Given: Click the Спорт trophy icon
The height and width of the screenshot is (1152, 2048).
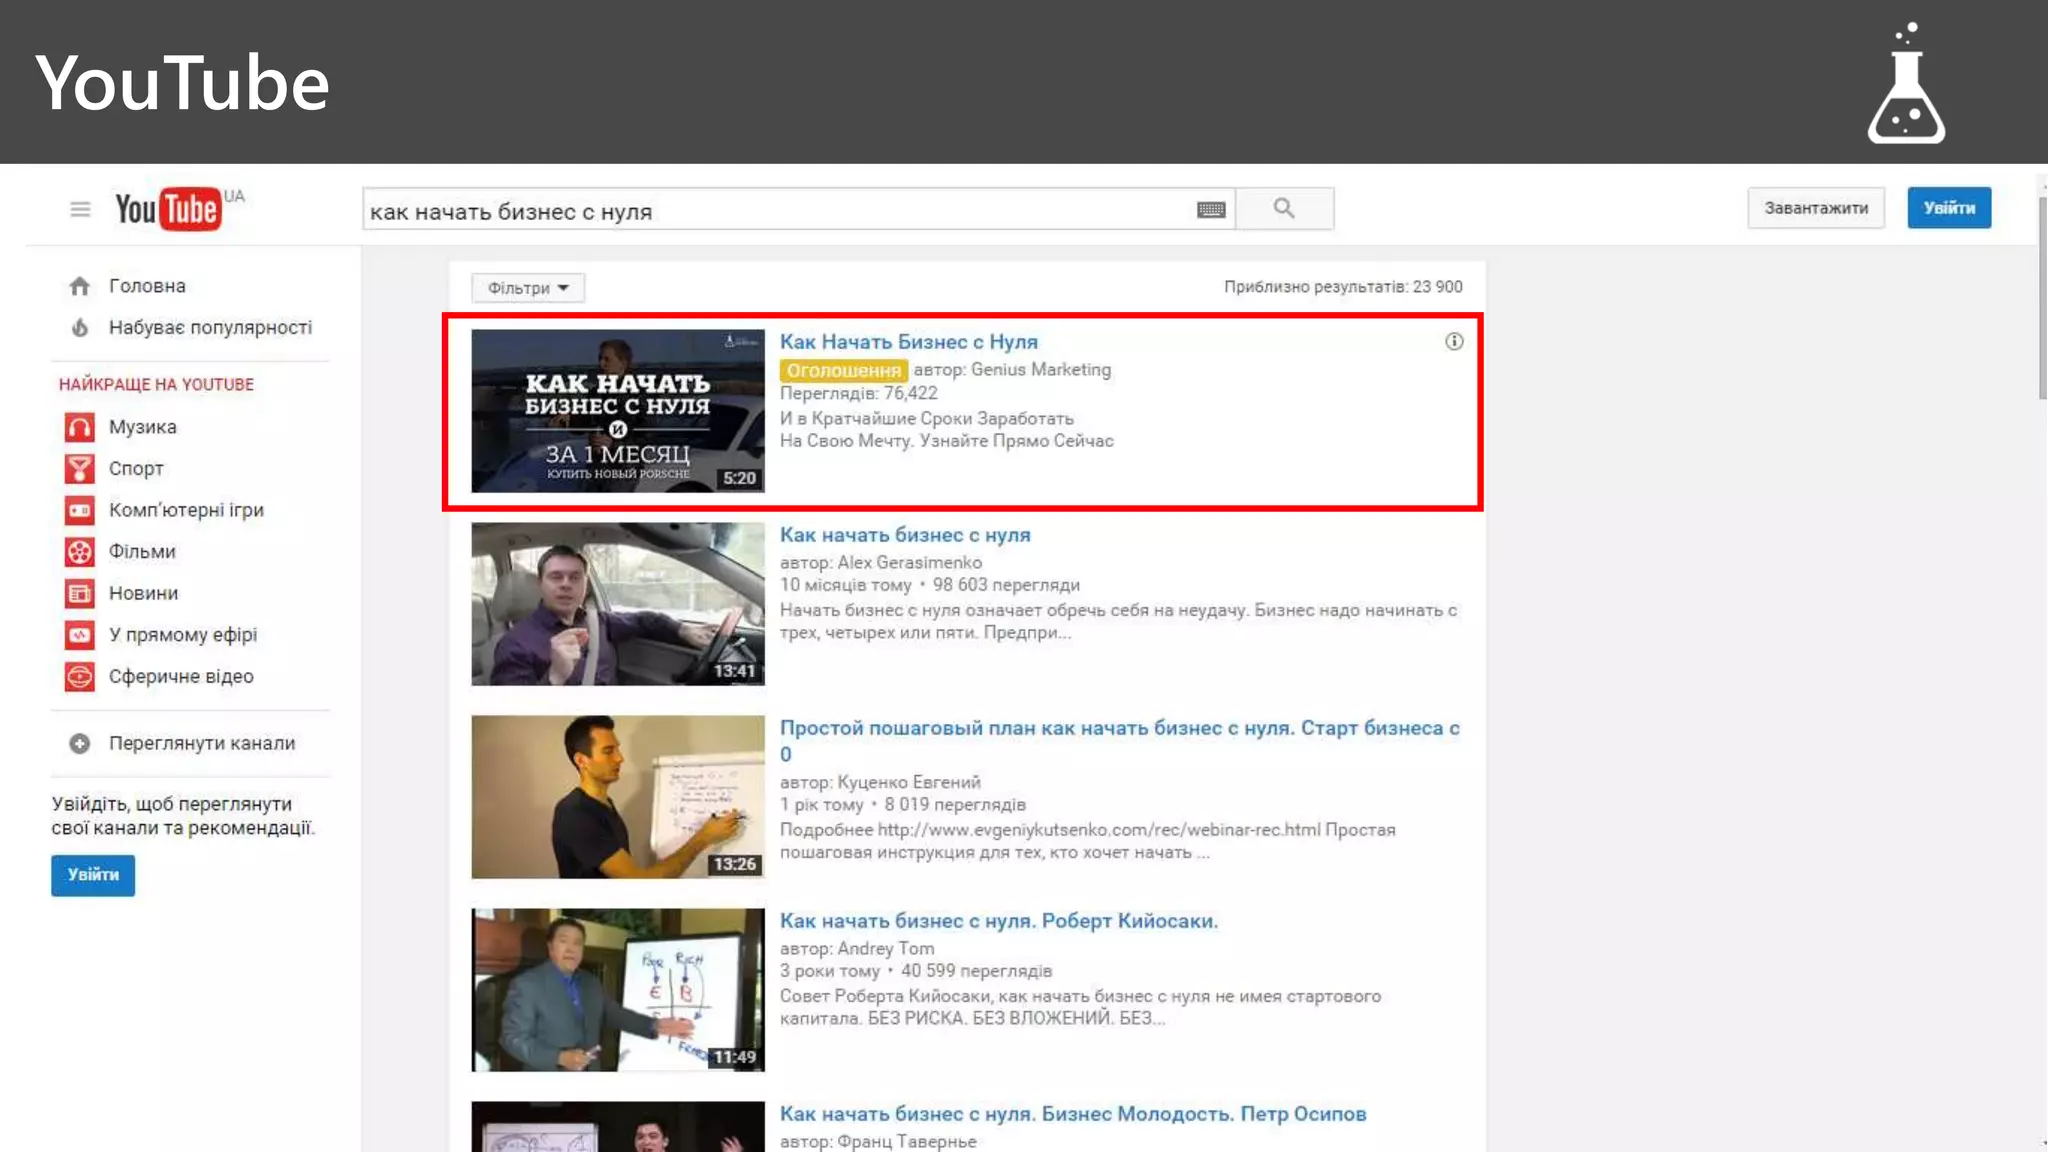Looking at the screenshot, I should 80,469.
